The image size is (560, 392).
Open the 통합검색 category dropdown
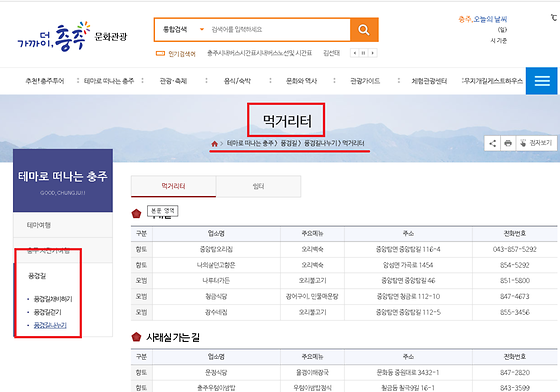coord(184,29)
